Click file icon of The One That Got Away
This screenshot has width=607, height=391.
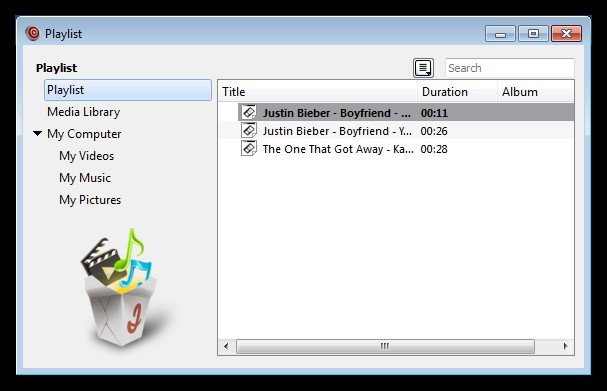pos(249,149)
